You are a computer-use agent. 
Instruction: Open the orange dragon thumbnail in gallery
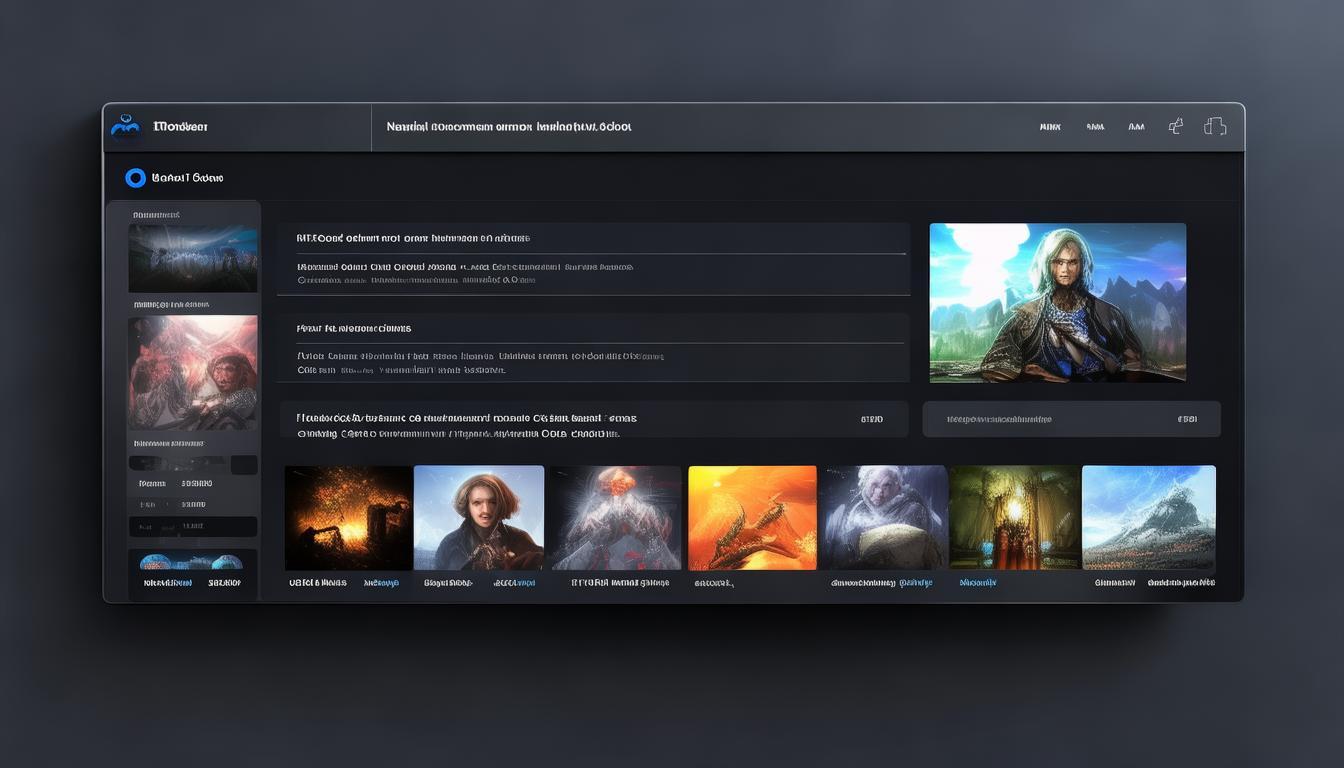tap(752, 518)
